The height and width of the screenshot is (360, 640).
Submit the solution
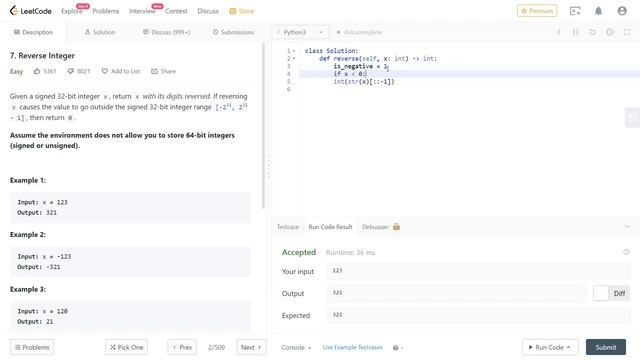(606, 347)
